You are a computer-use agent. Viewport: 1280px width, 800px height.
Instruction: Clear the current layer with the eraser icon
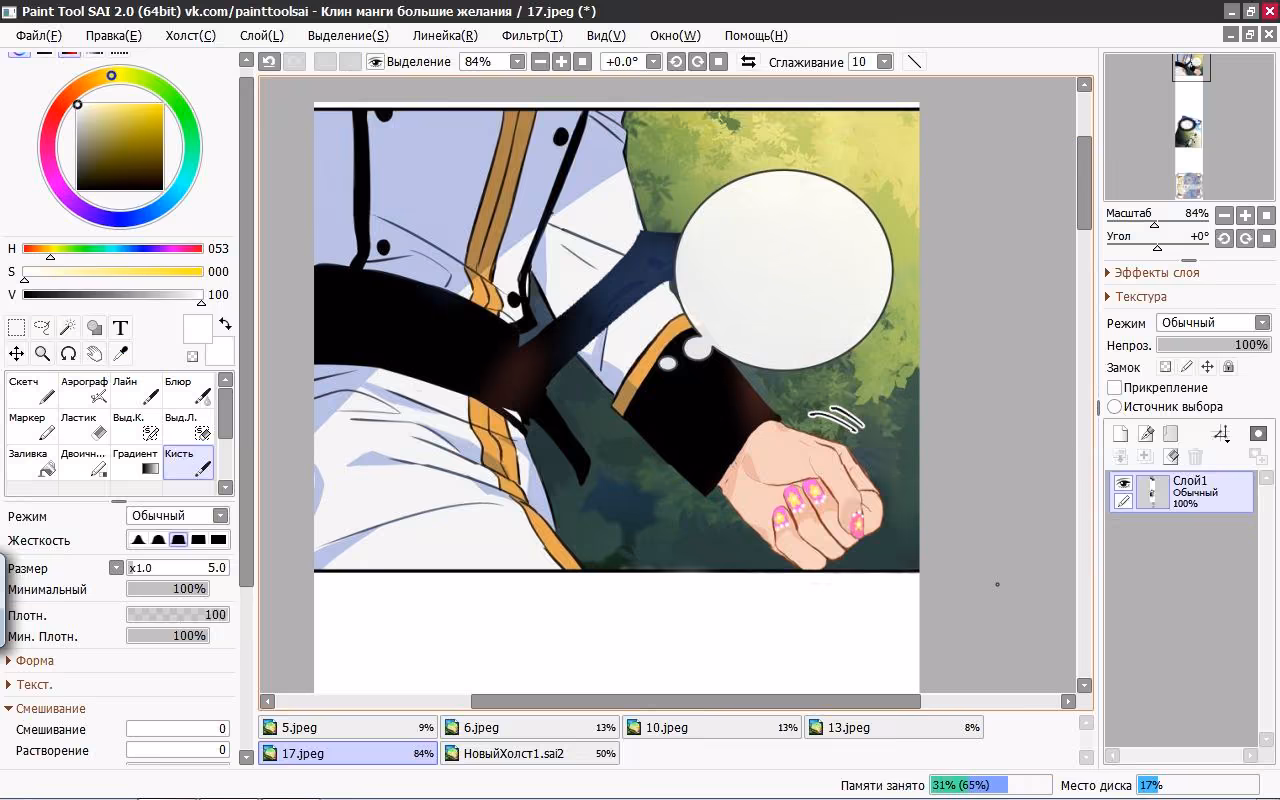1171,456
